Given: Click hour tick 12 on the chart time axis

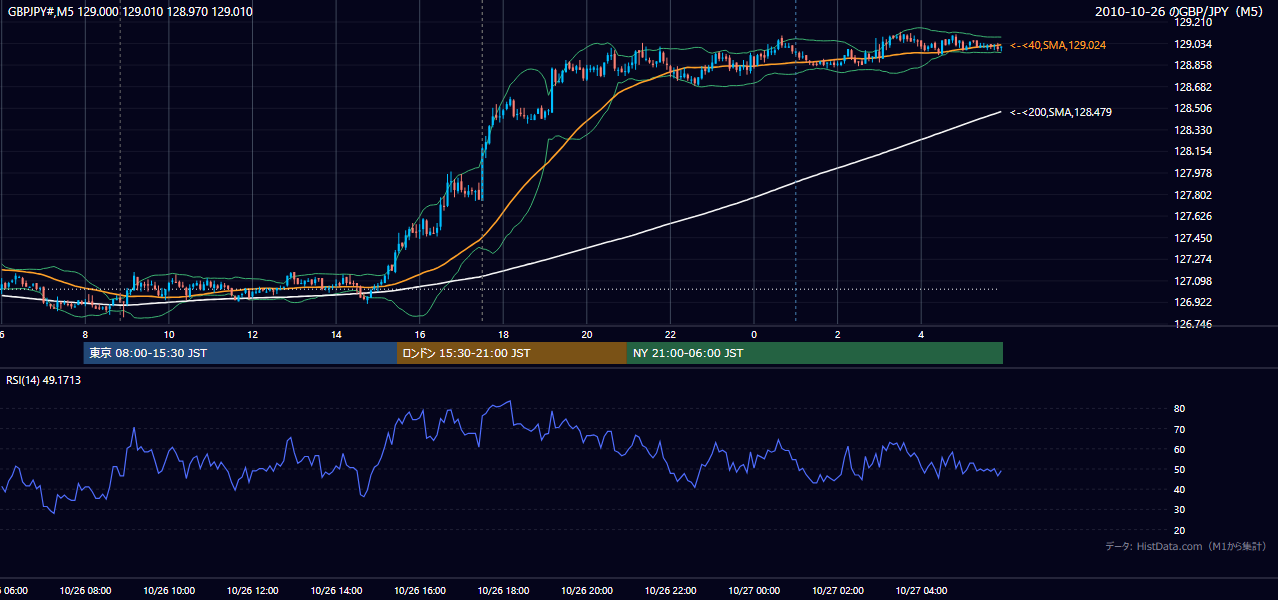Looking at the screenshot, I should [252, 334].
